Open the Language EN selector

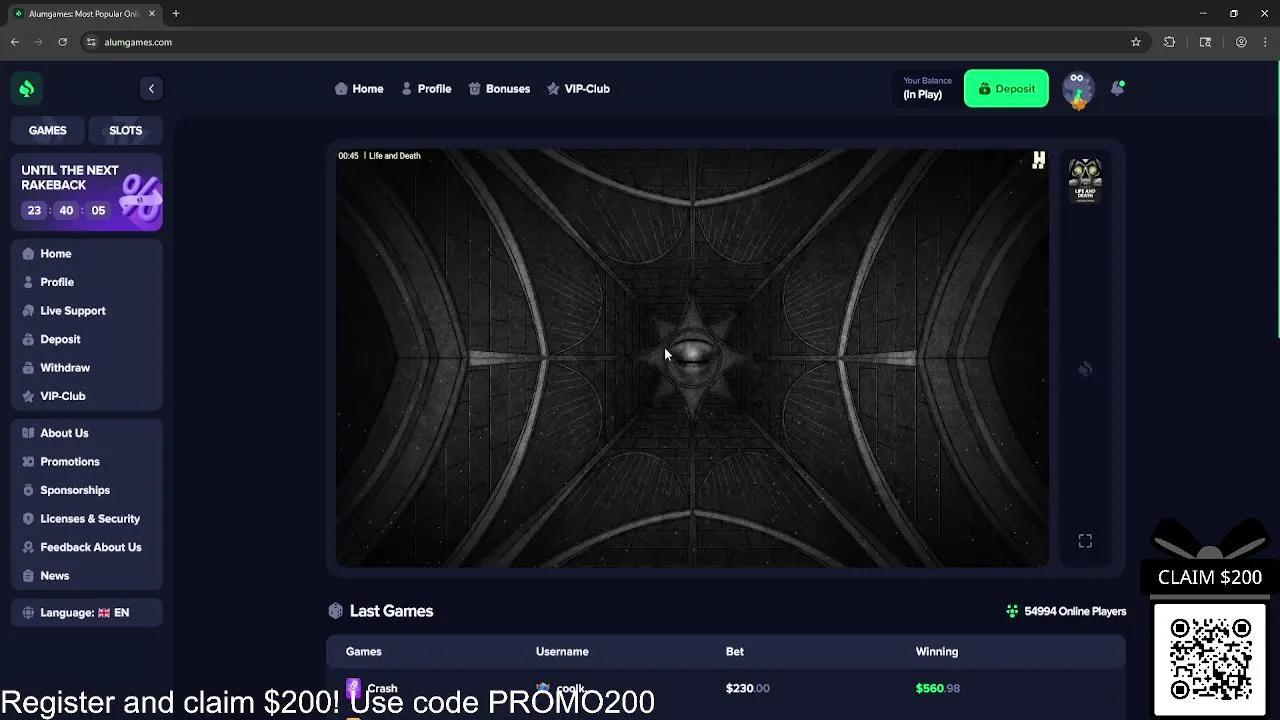click(x=87, y=612)
